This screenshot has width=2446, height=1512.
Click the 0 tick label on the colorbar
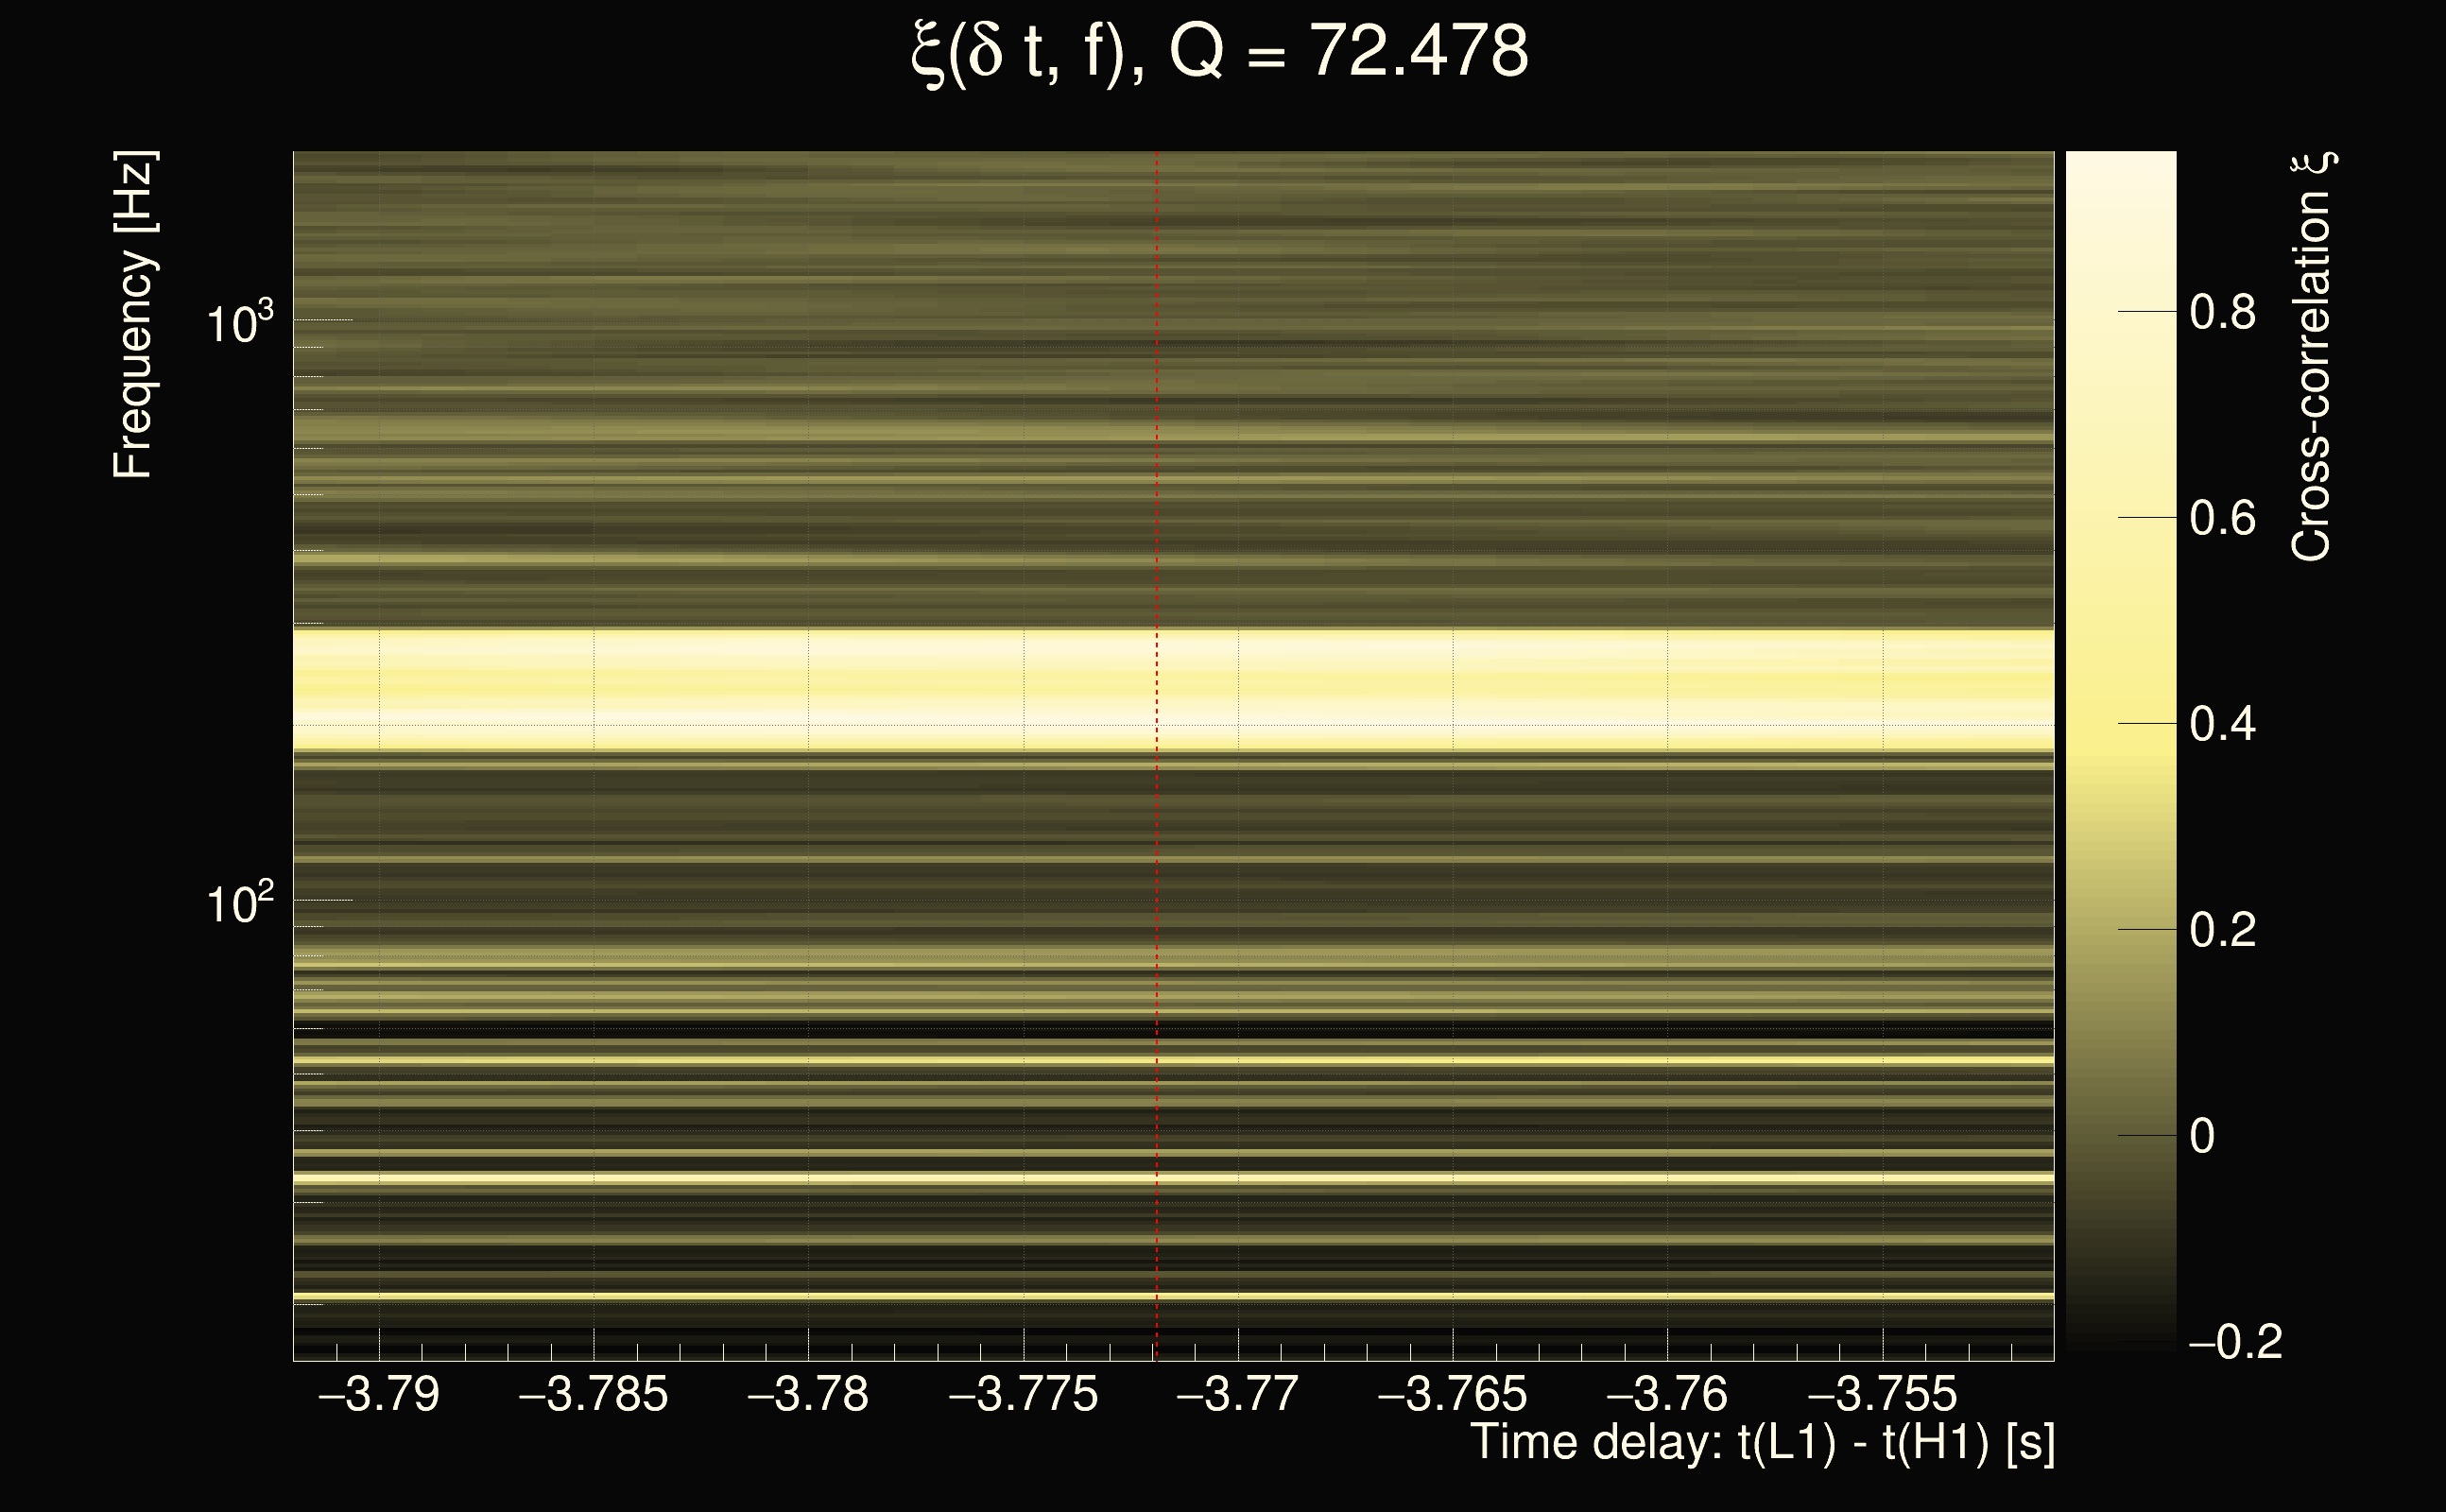click(x=2202, y=1136)
